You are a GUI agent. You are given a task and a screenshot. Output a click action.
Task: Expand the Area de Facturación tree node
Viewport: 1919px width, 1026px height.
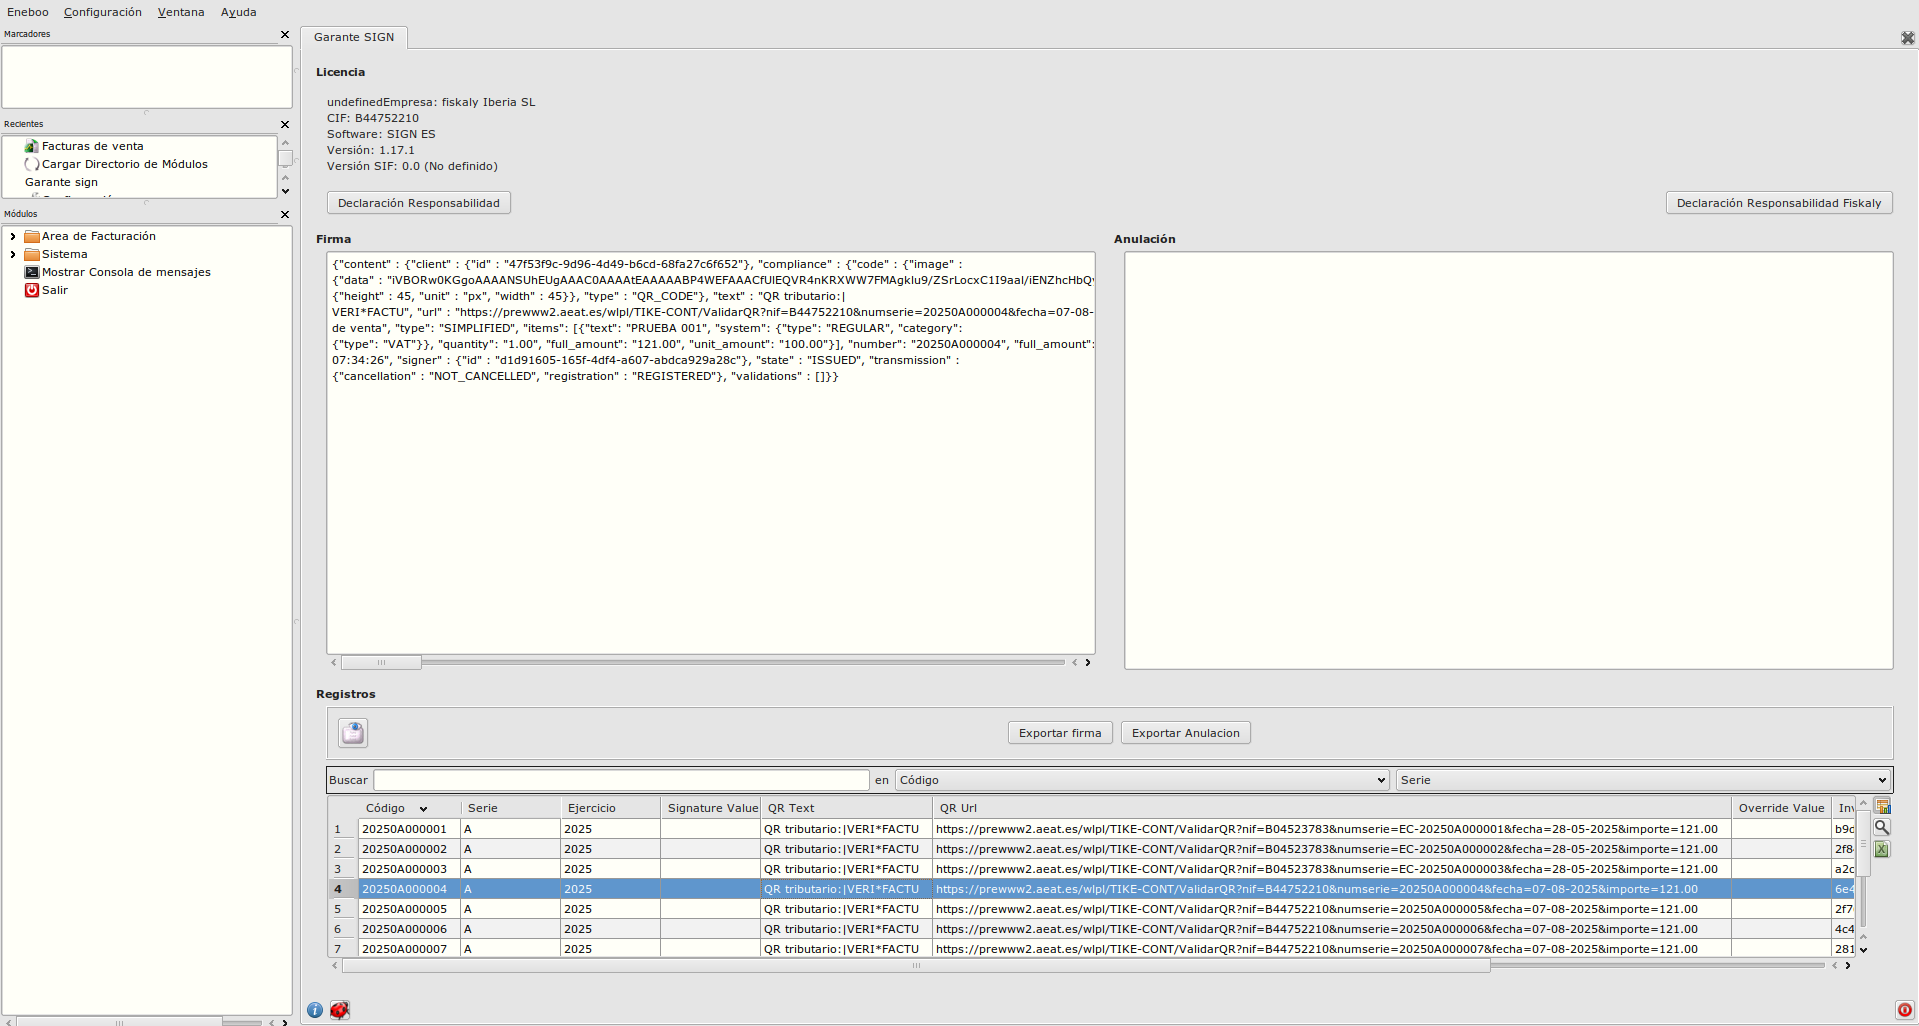click(13, 236)
